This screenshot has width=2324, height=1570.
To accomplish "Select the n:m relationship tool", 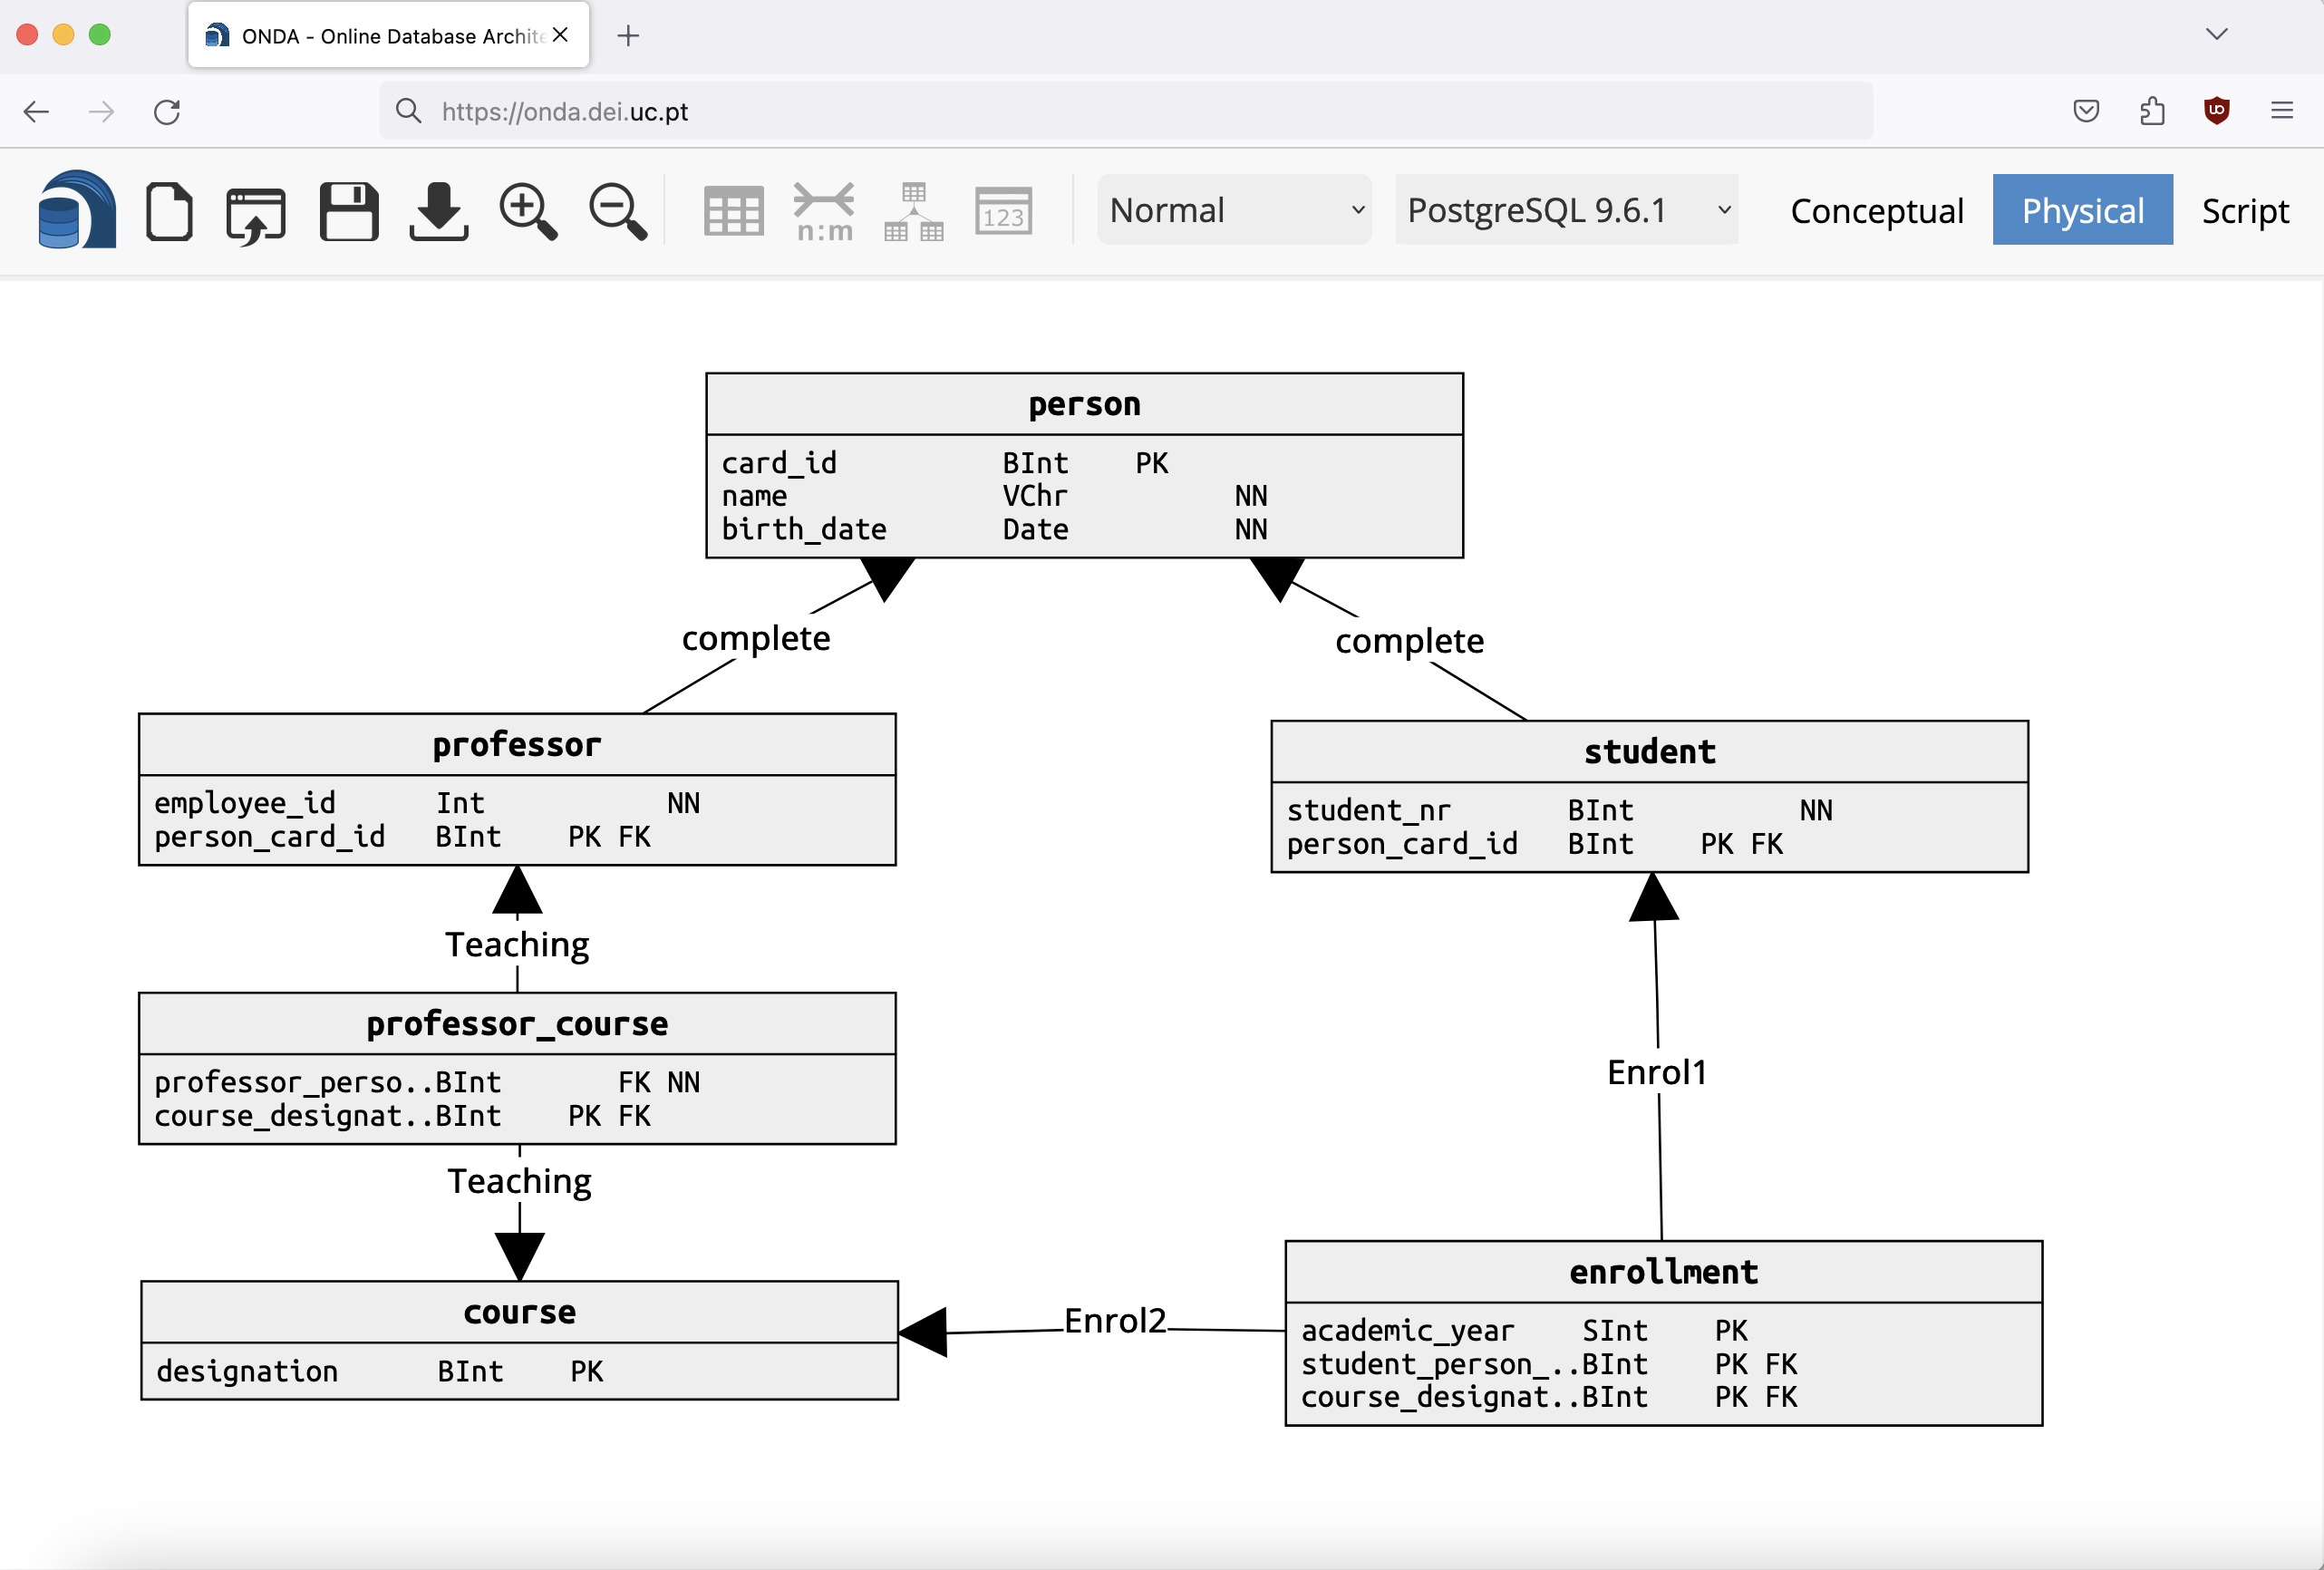I will coord(824,211).
